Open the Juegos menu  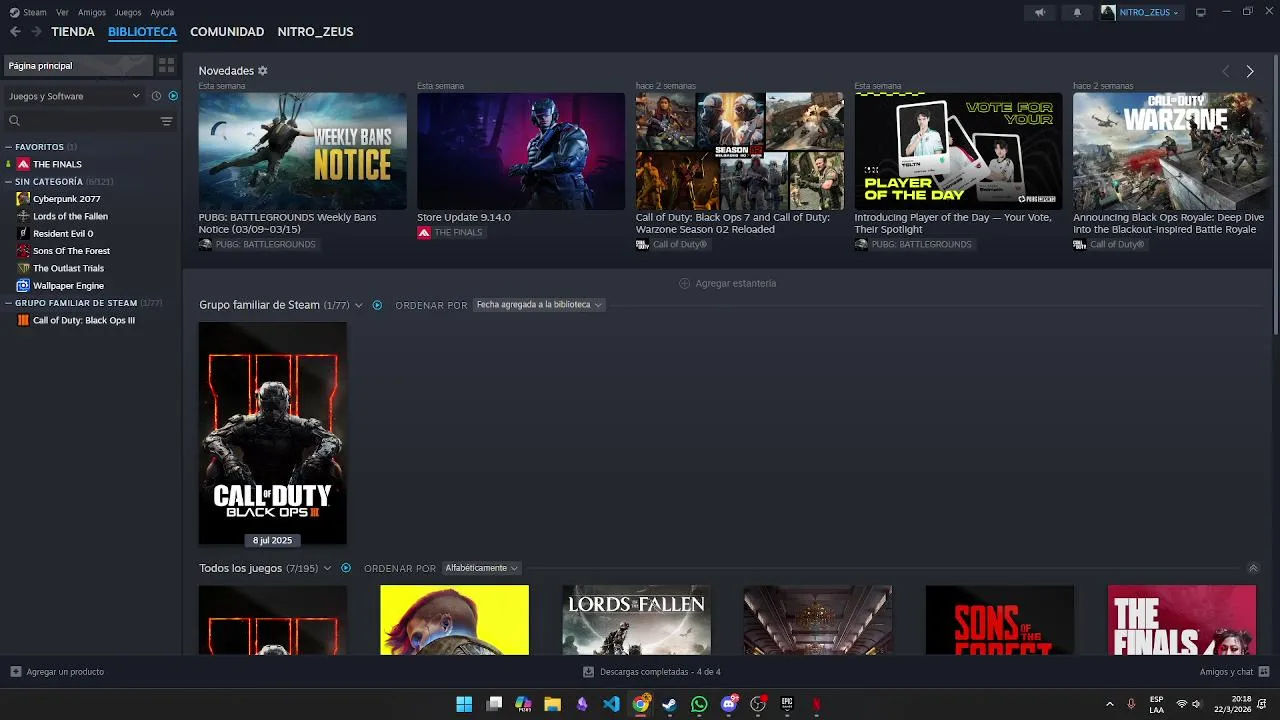pos(128,12)
